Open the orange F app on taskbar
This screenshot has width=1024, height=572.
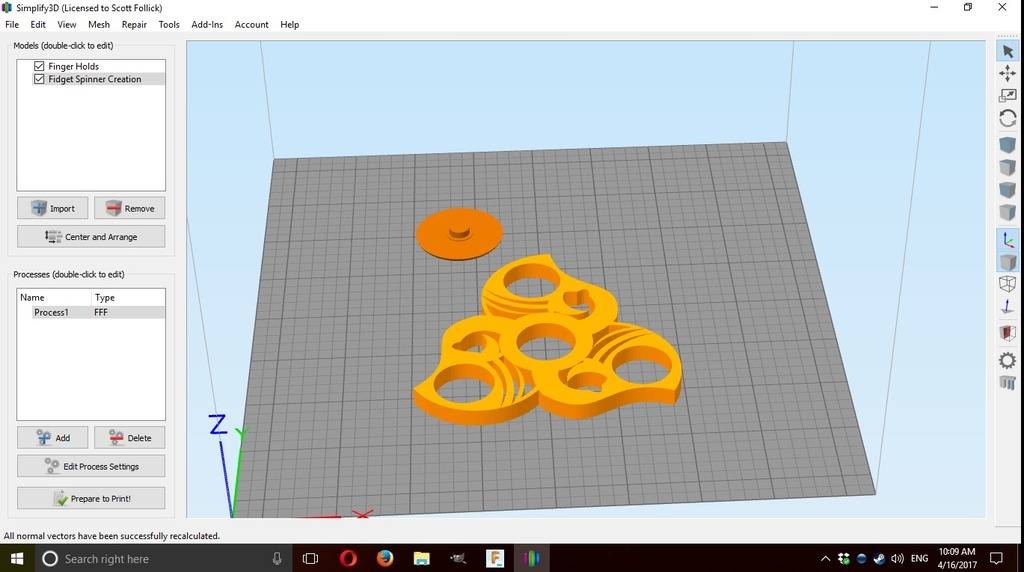[x=495, y=558]
